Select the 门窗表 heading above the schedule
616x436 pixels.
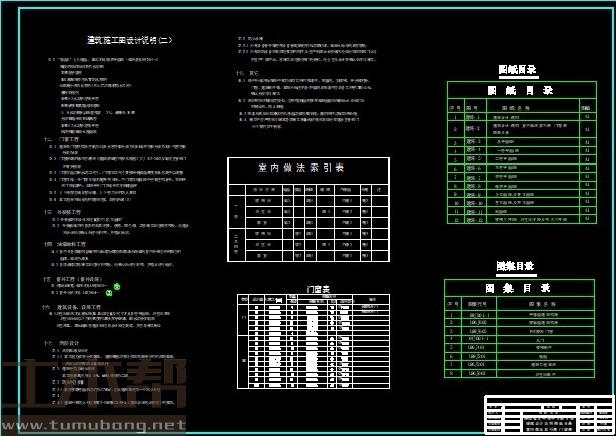coord(319,289)
